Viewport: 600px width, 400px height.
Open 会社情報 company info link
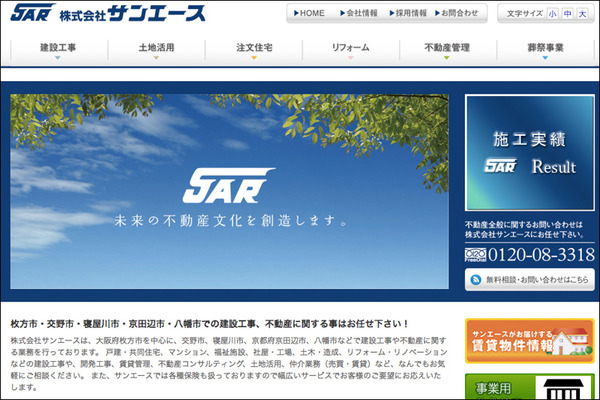click(359, 14)
